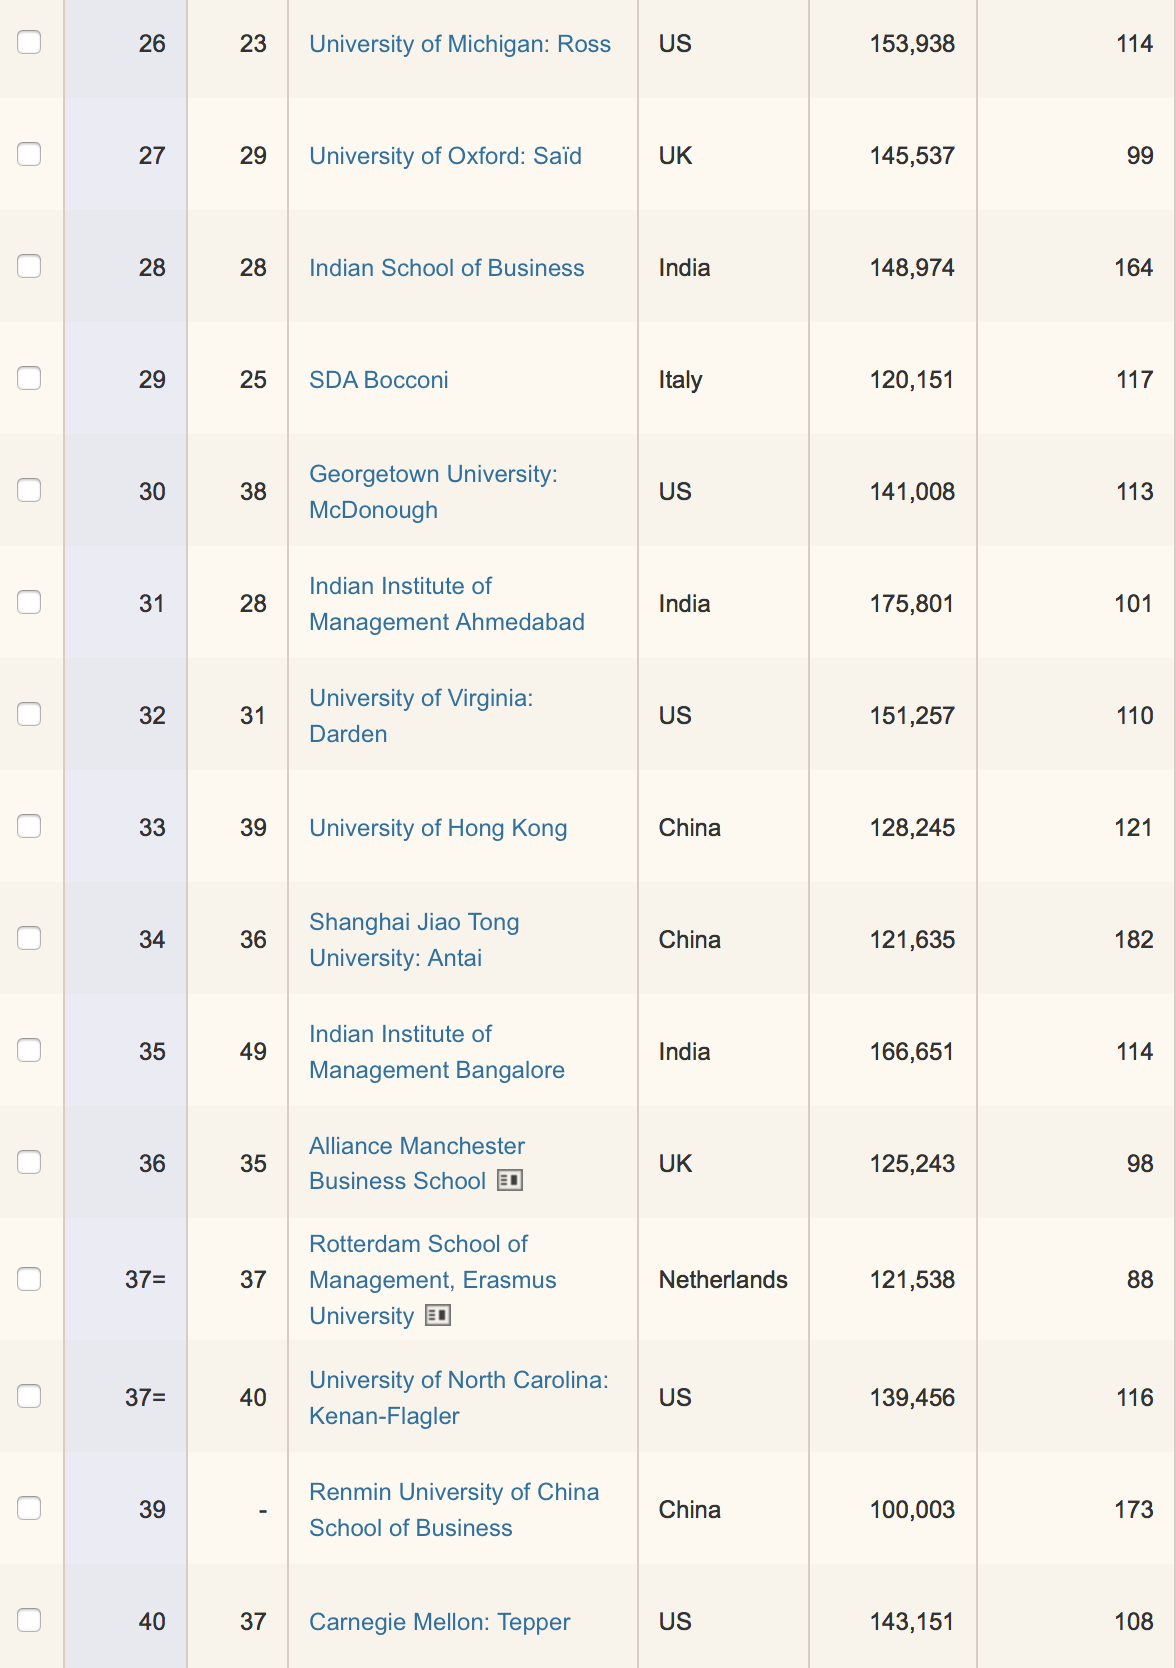Click the value 128,245 for University of Hong Kong

(x=912, y=828)
